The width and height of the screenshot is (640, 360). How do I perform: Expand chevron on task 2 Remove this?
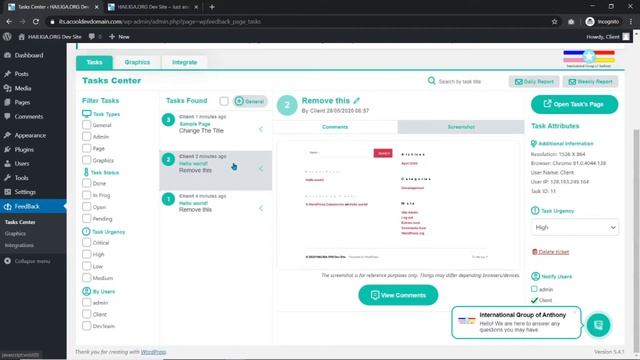(261, 169)
